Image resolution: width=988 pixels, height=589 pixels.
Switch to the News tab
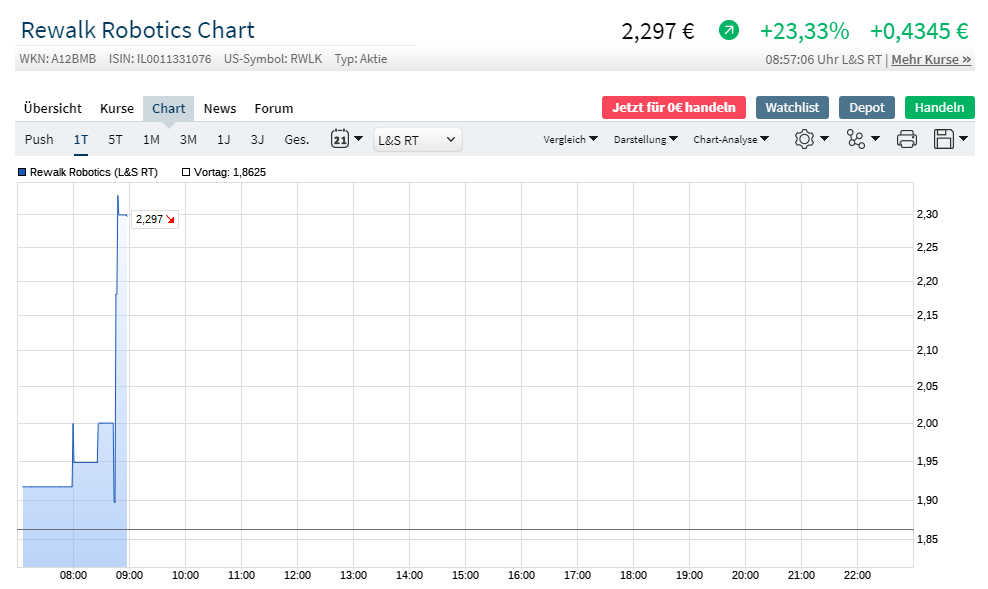[x=219, y=108]
